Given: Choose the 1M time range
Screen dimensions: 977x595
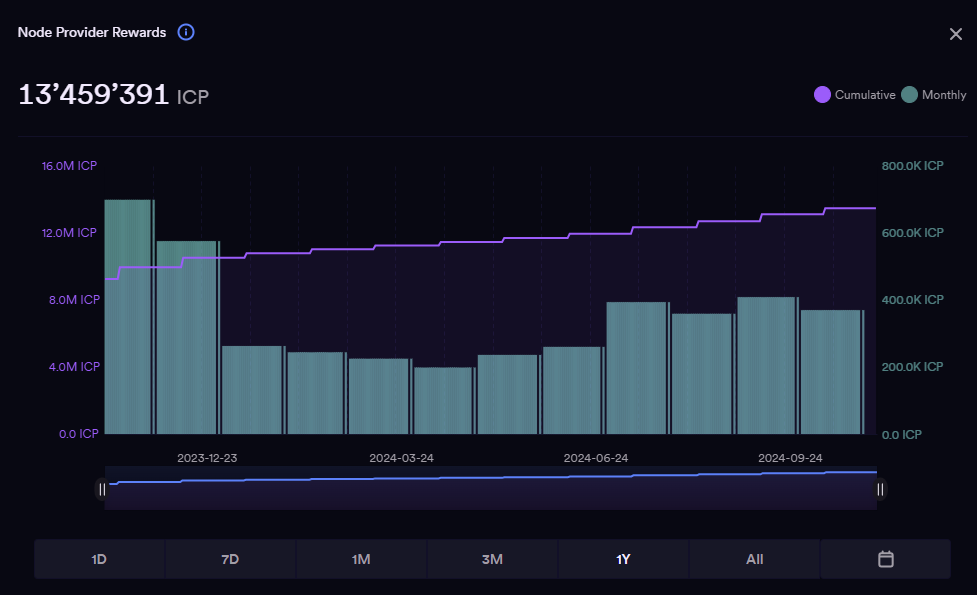Looking at the screenshot, I should (361, 559).
